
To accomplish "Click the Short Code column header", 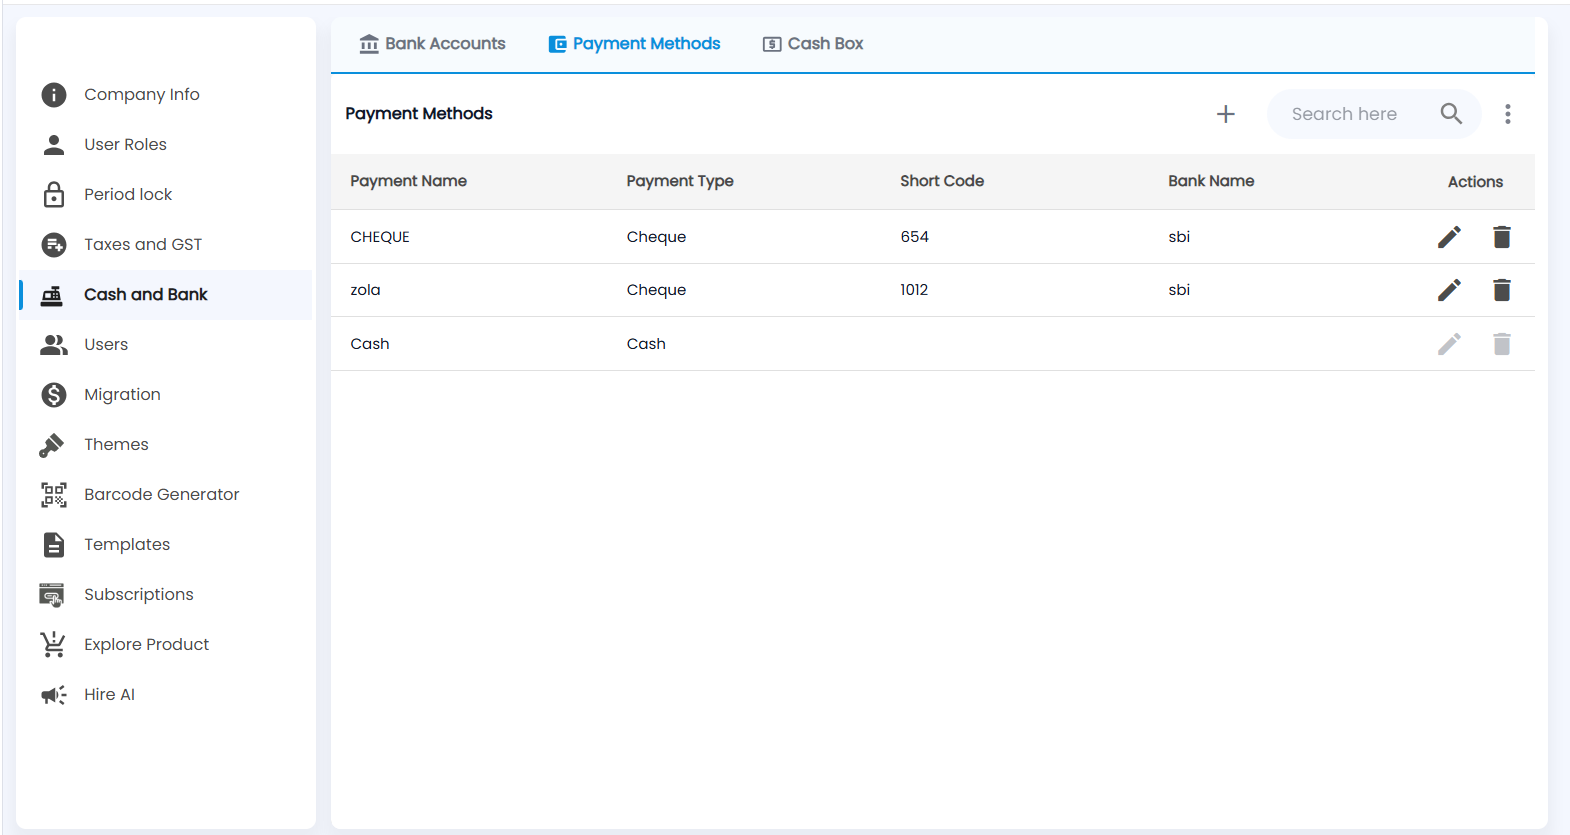I will pyautogui.click(x=942, y=181).
